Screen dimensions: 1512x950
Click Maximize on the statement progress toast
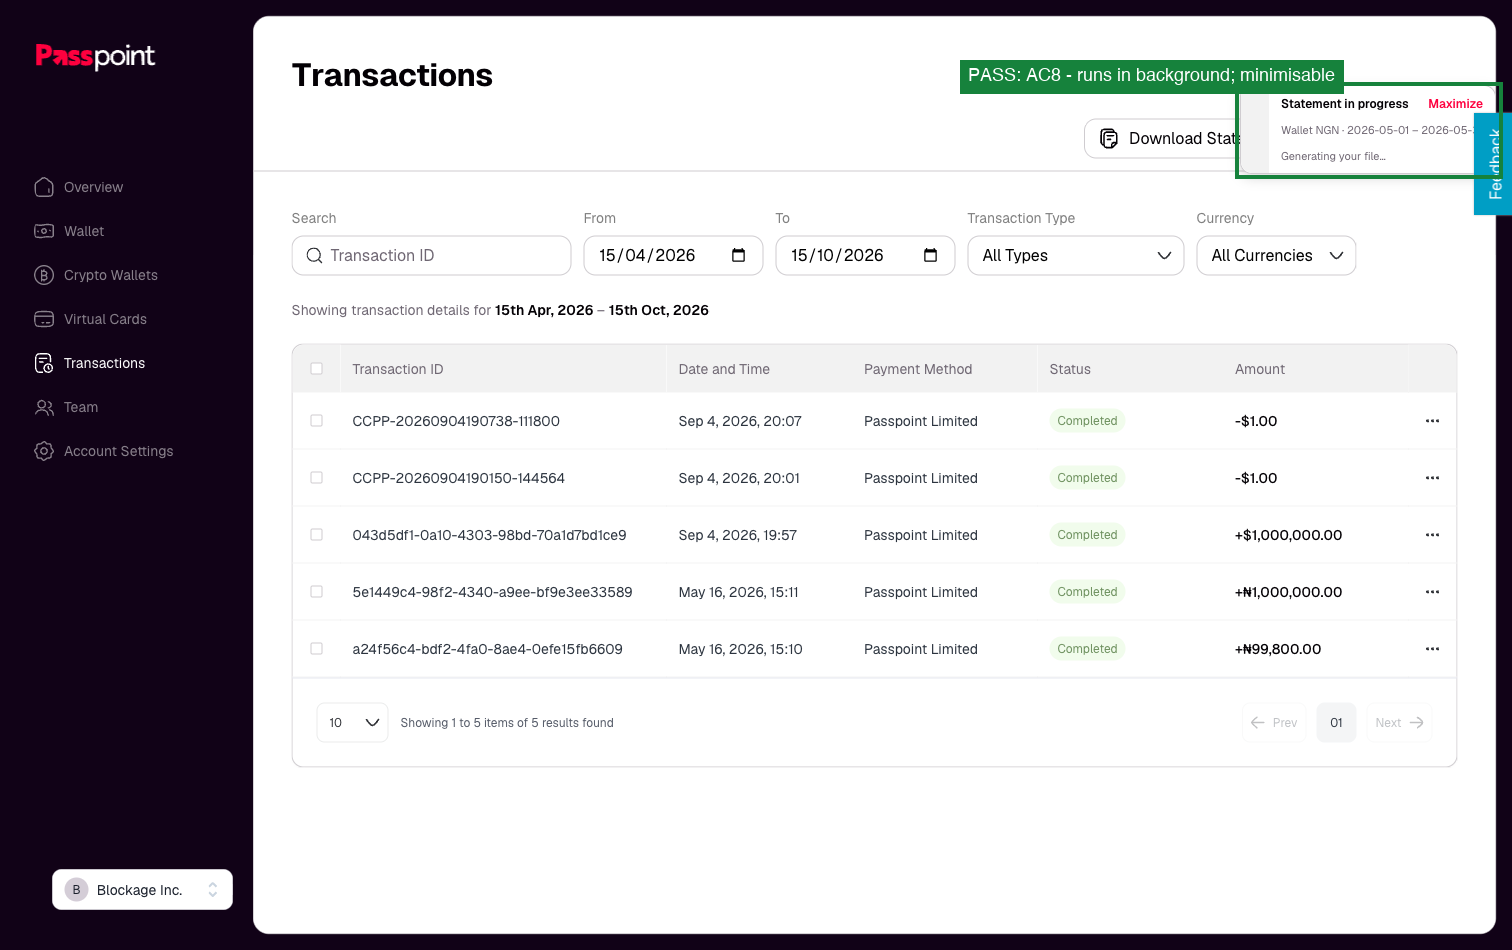tap(1455, 104)
